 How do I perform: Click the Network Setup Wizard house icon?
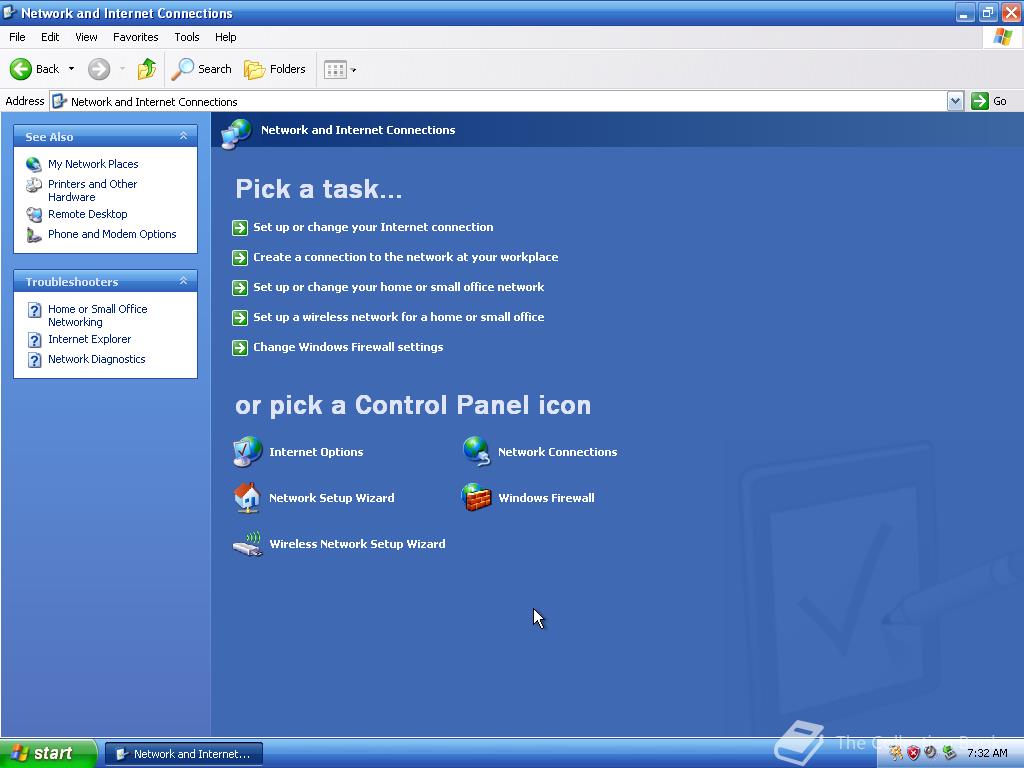tap(248, 498)
